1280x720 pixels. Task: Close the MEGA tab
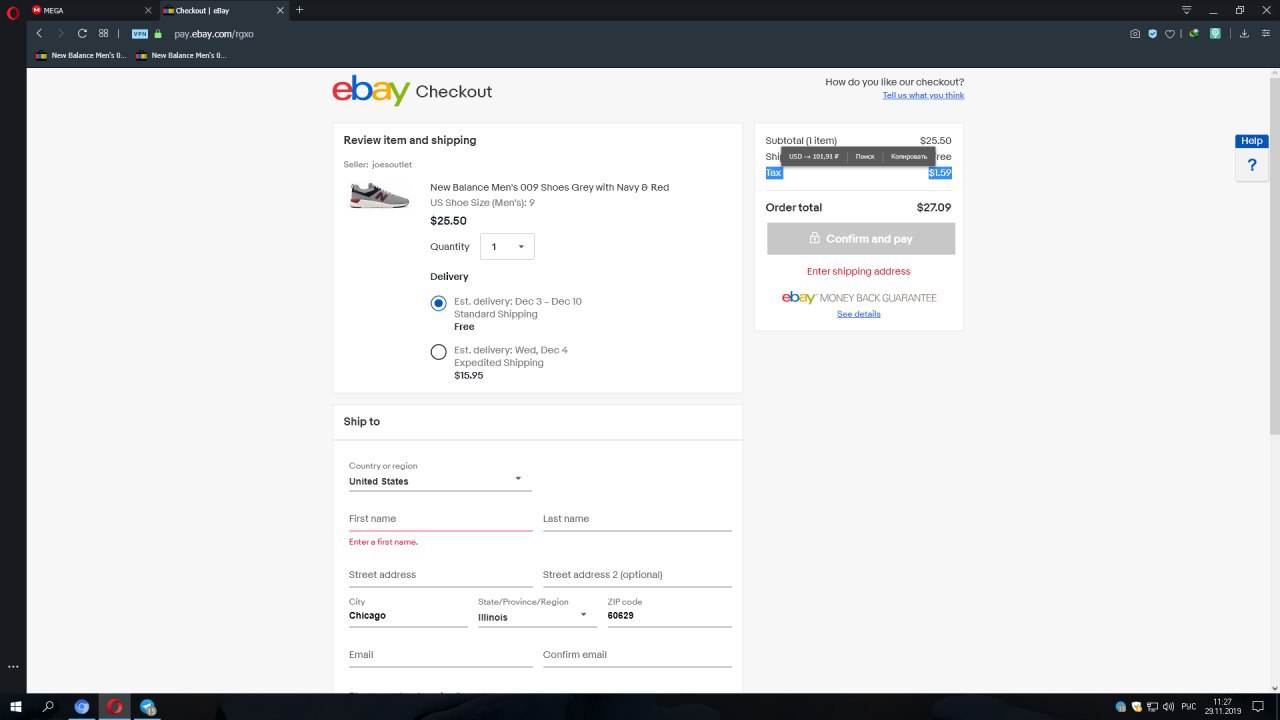click(148, 10)
